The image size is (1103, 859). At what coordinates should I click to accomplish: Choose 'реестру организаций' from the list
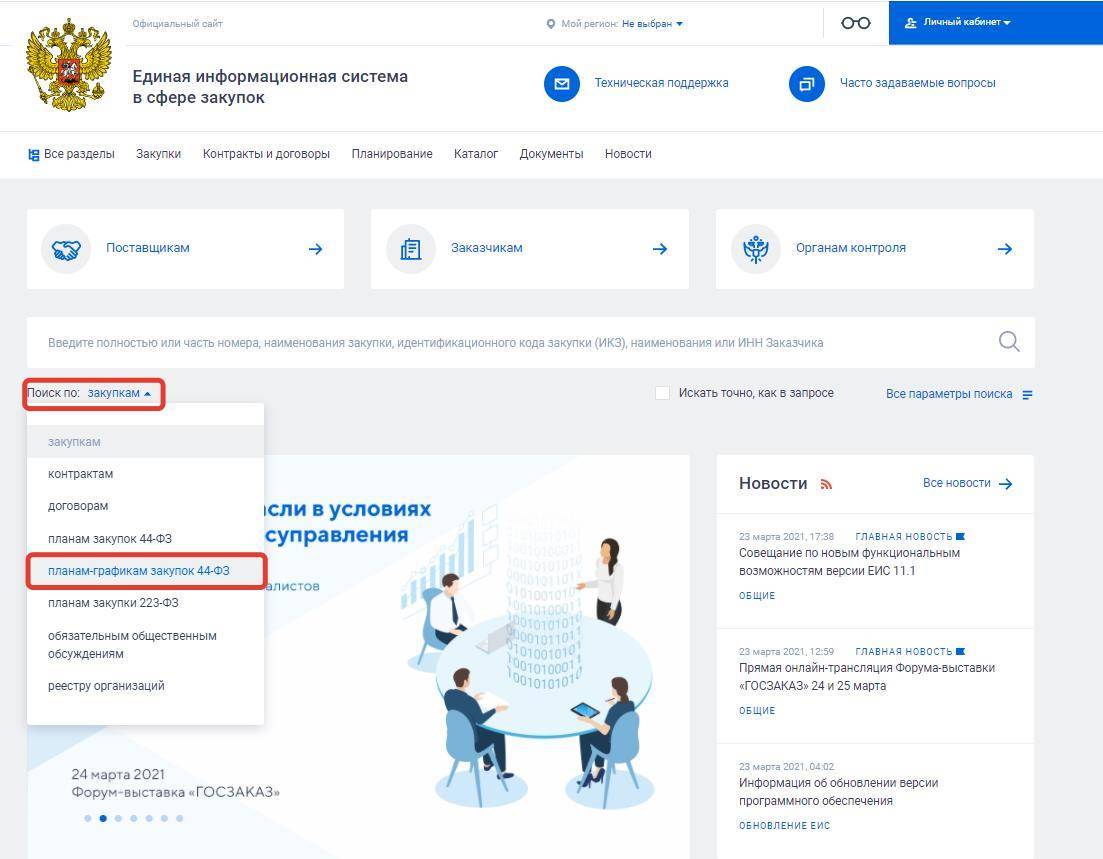[x=106, y=686]
